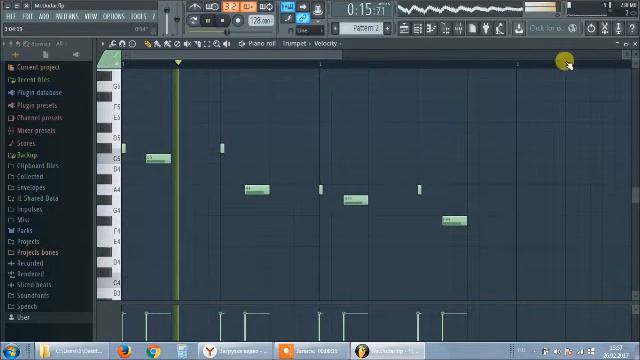Viewport: 640px width, 360px height.
Task: Open the PATTERNS menu
Action: point(67,17)
